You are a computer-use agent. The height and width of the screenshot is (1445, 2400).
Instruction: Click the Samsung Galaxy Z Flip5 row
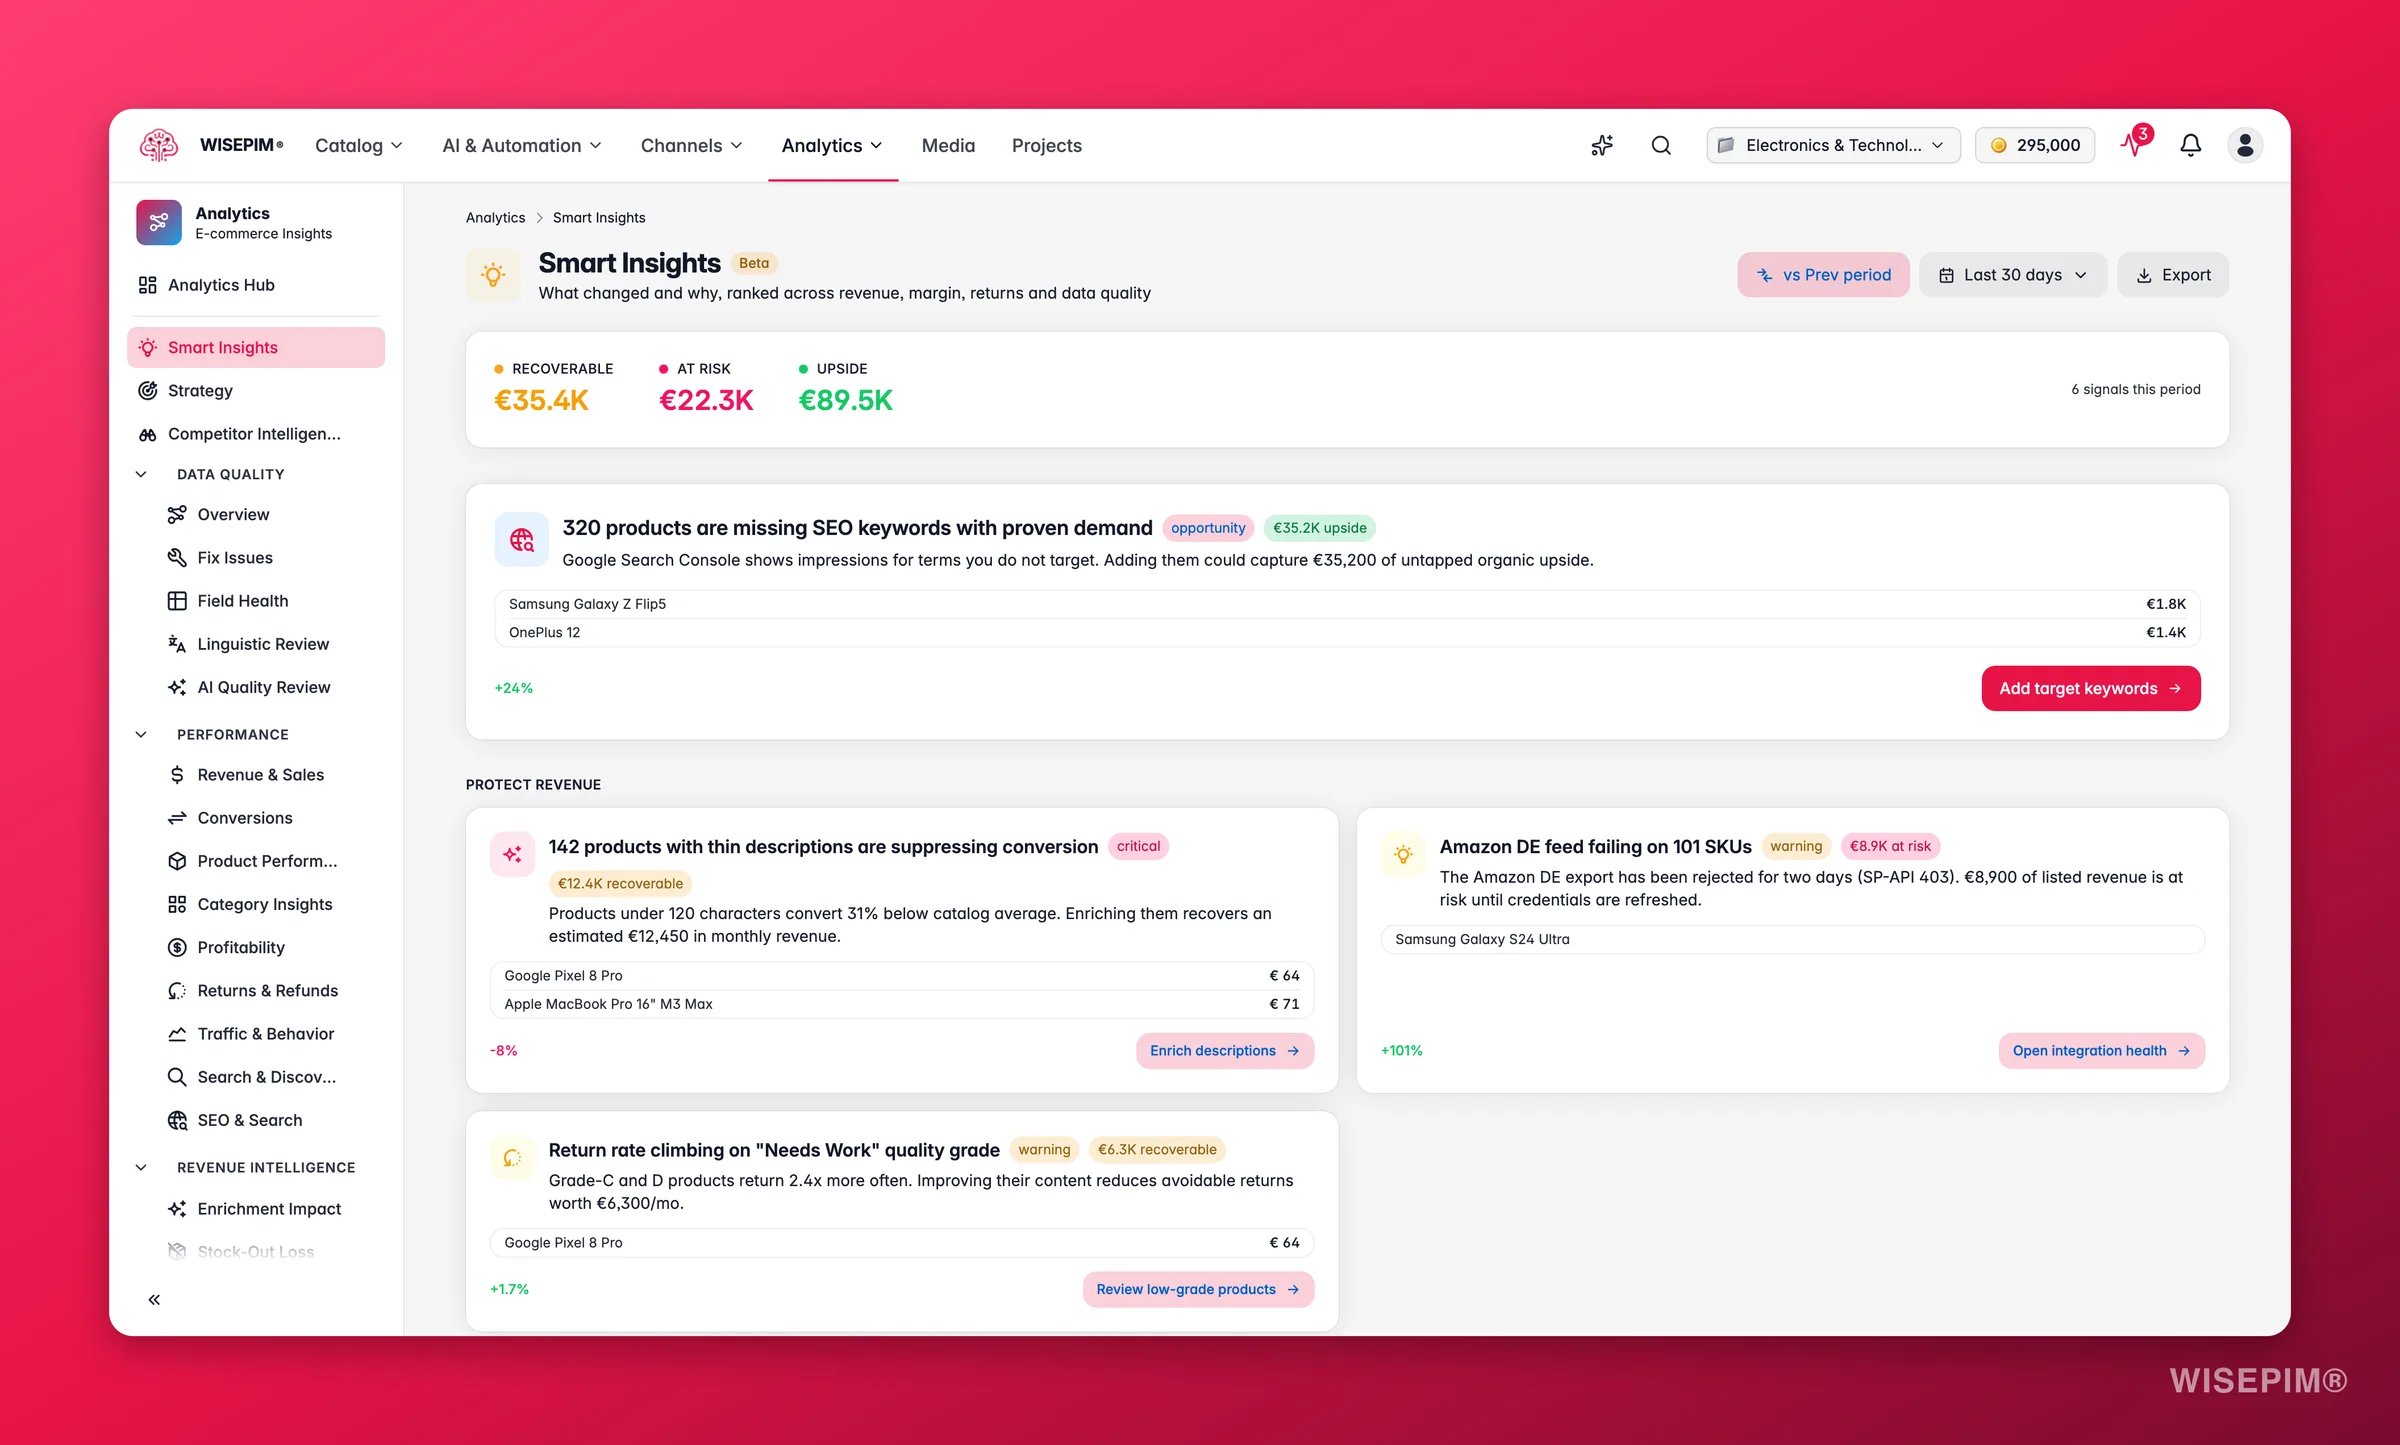[x=1347, y=604]
